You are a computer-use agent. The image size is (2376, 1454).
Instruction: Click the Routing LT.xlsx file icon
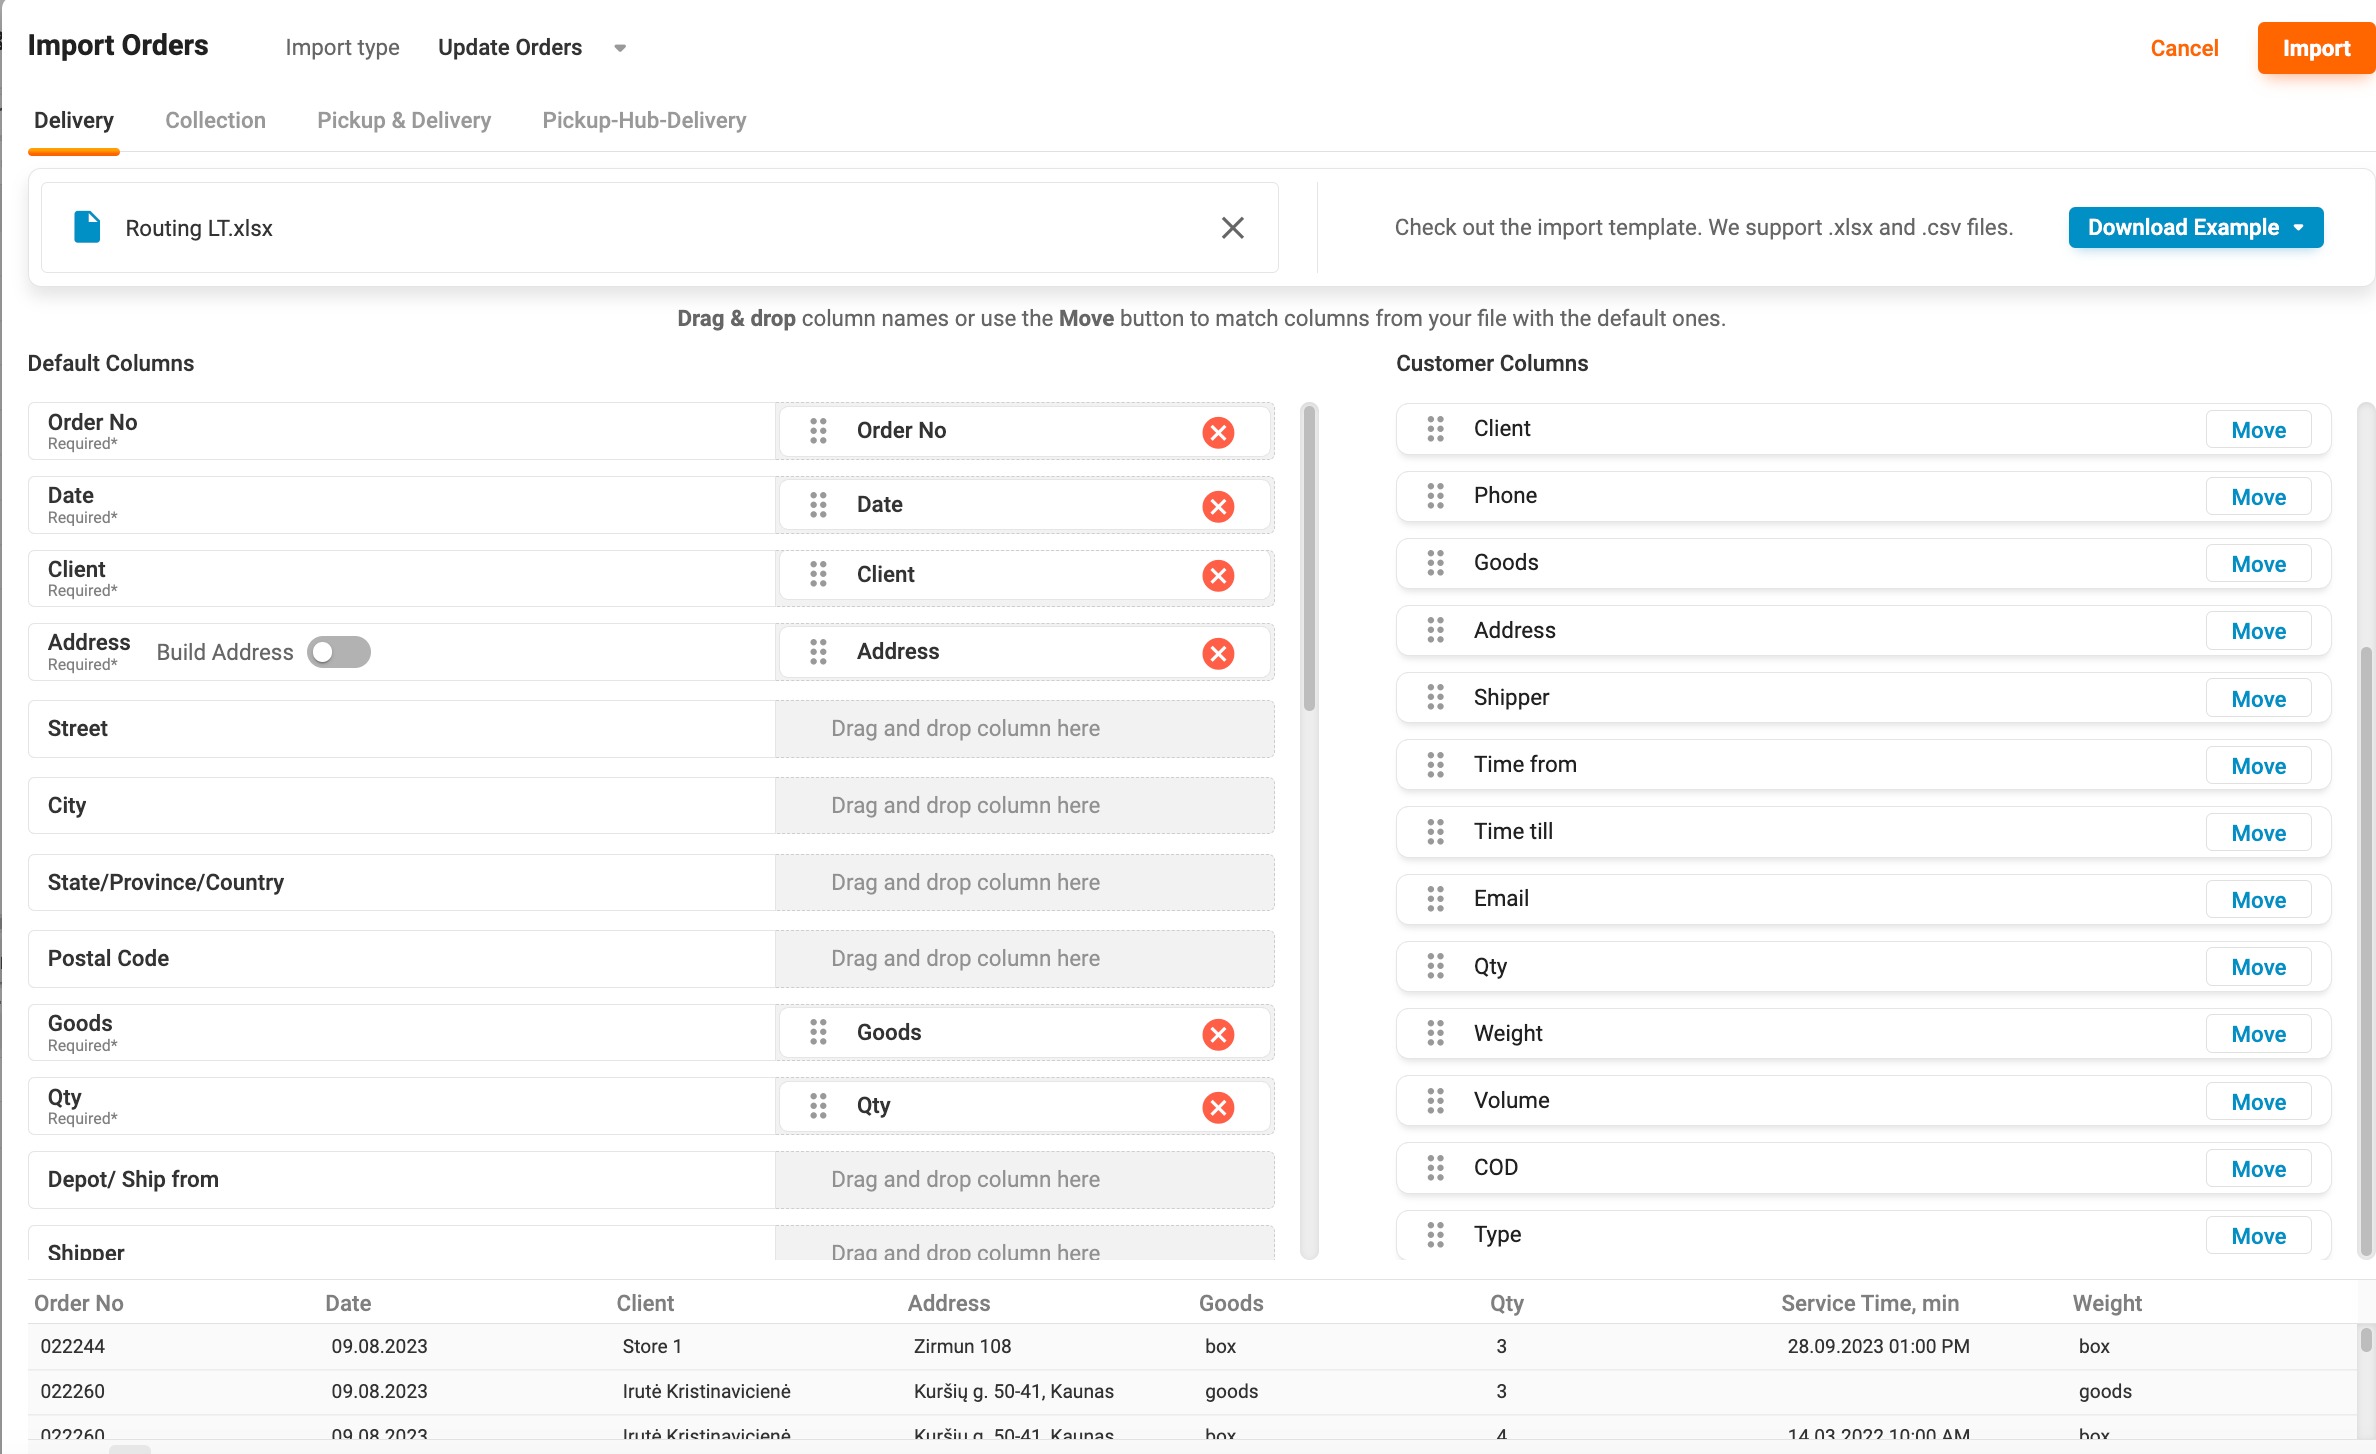[88, 227]
